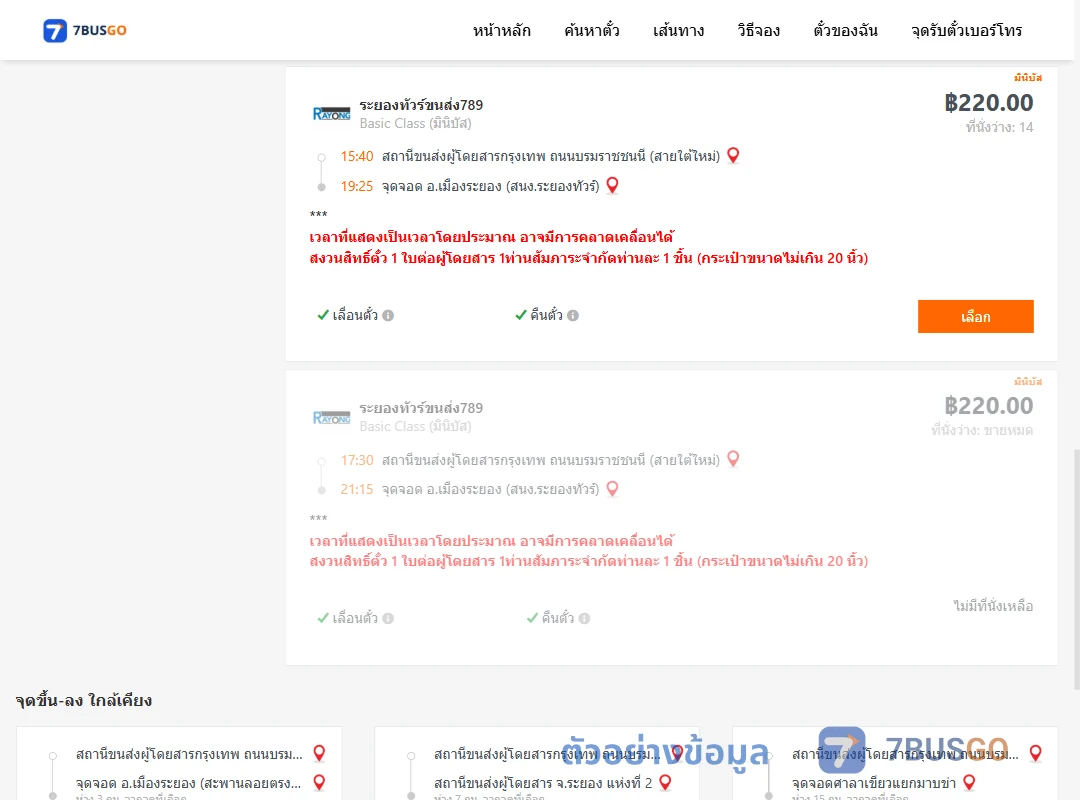The image size is (1080, 800).
Task: Open the จุดรับตั๋วเบอร์โทร menu item
Action: 966,30
